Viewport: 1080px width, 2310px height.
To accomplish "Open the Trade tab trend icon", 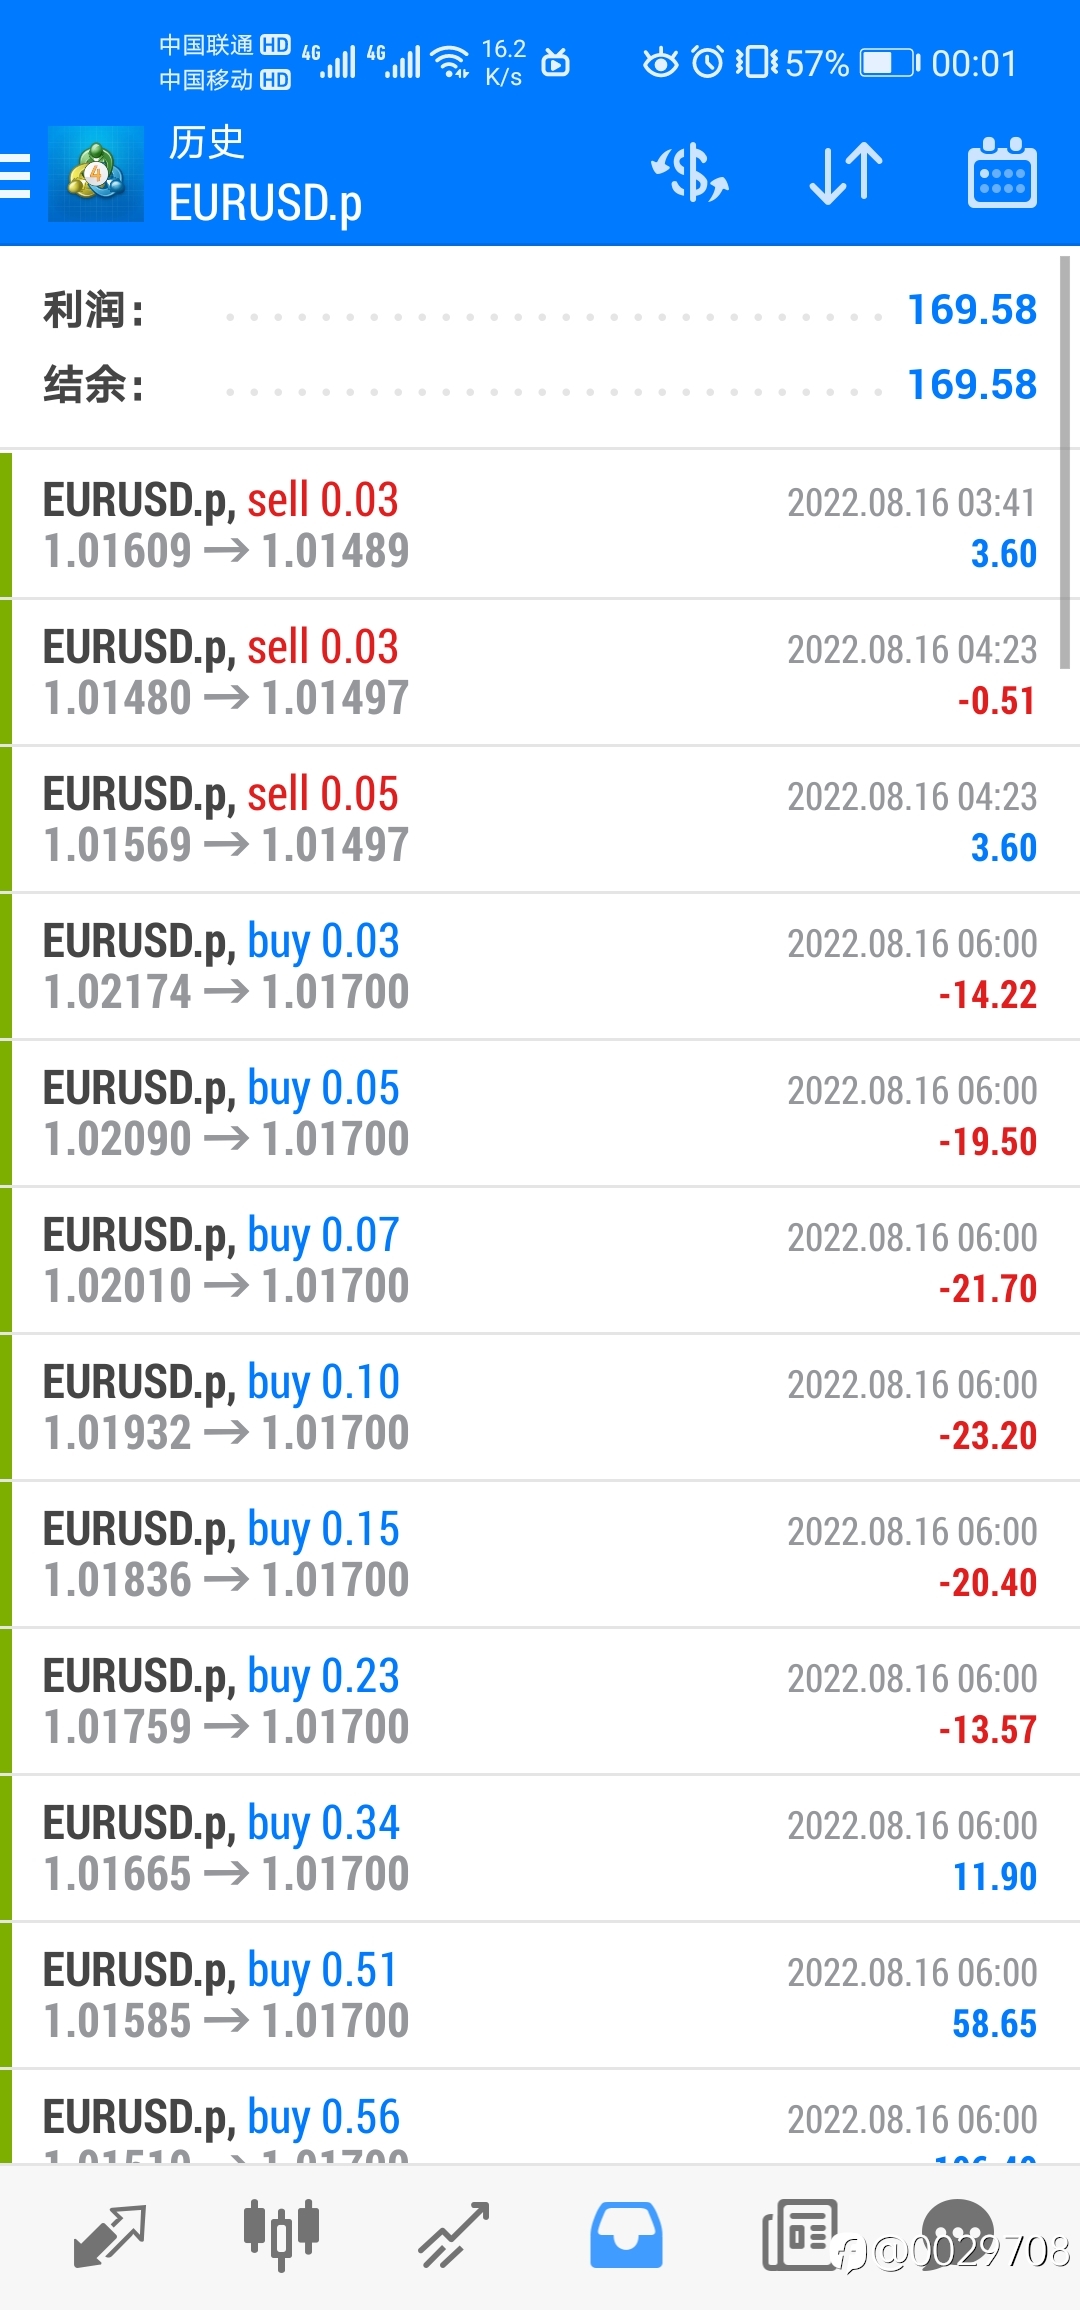I will coord(454,2235).
